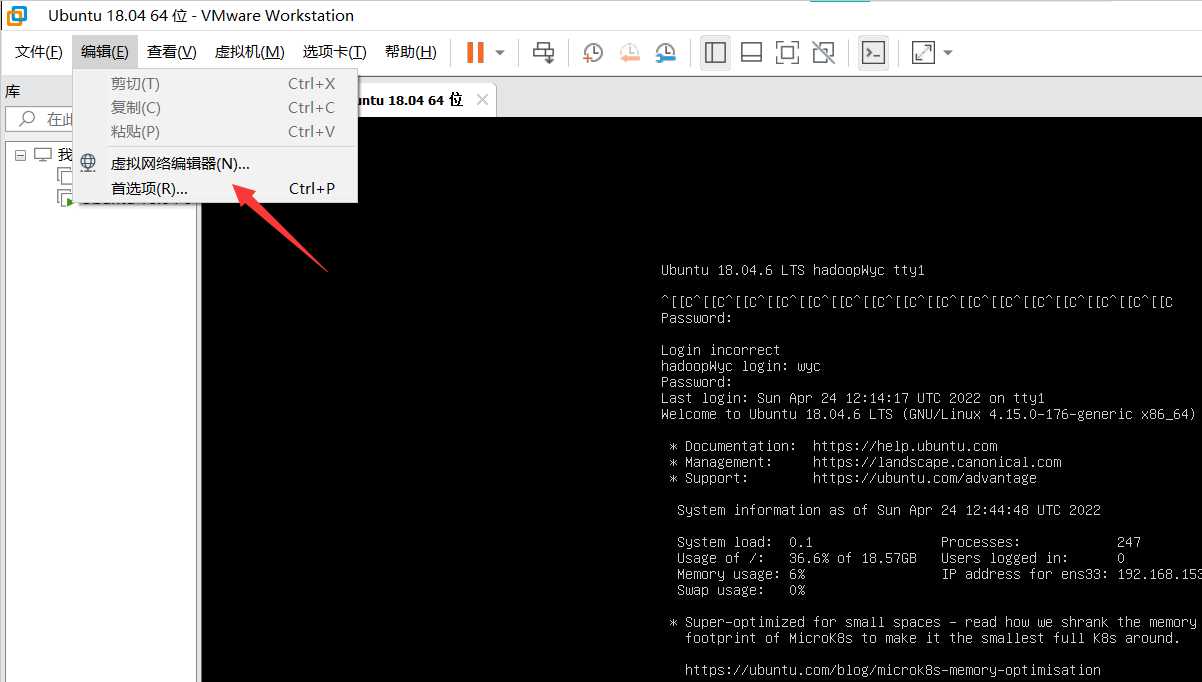The height and width of the screenshot is (682, 1202).
Task: Open the dropdown arrow next to the pause button
Action: click(x=500, y=52)
